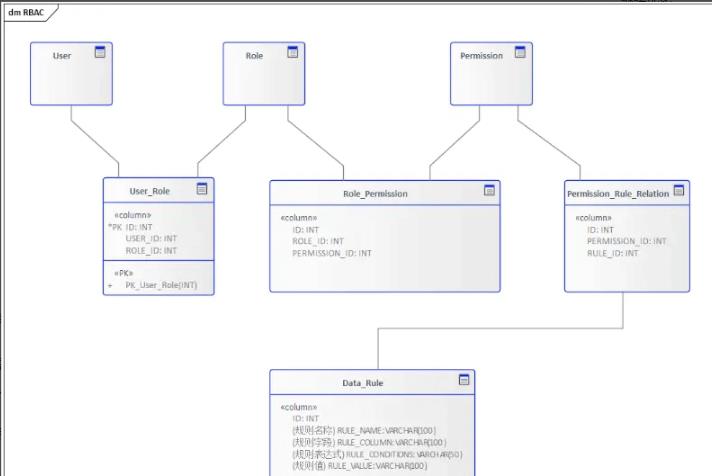Click the Permission_Rule_Relation table icon

tap(679, 190)
